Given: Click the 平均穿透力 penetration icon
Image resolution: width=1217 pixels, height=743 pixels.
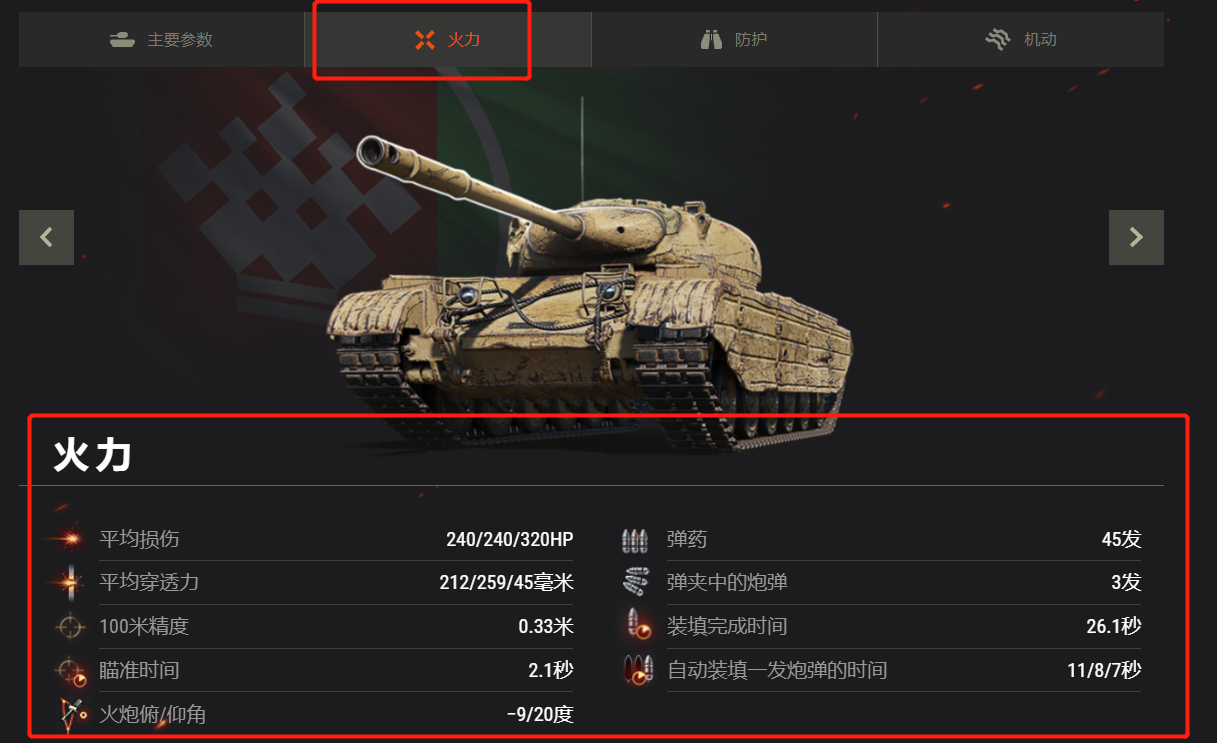Looking at the screenshot, I should tap(70, 582).
